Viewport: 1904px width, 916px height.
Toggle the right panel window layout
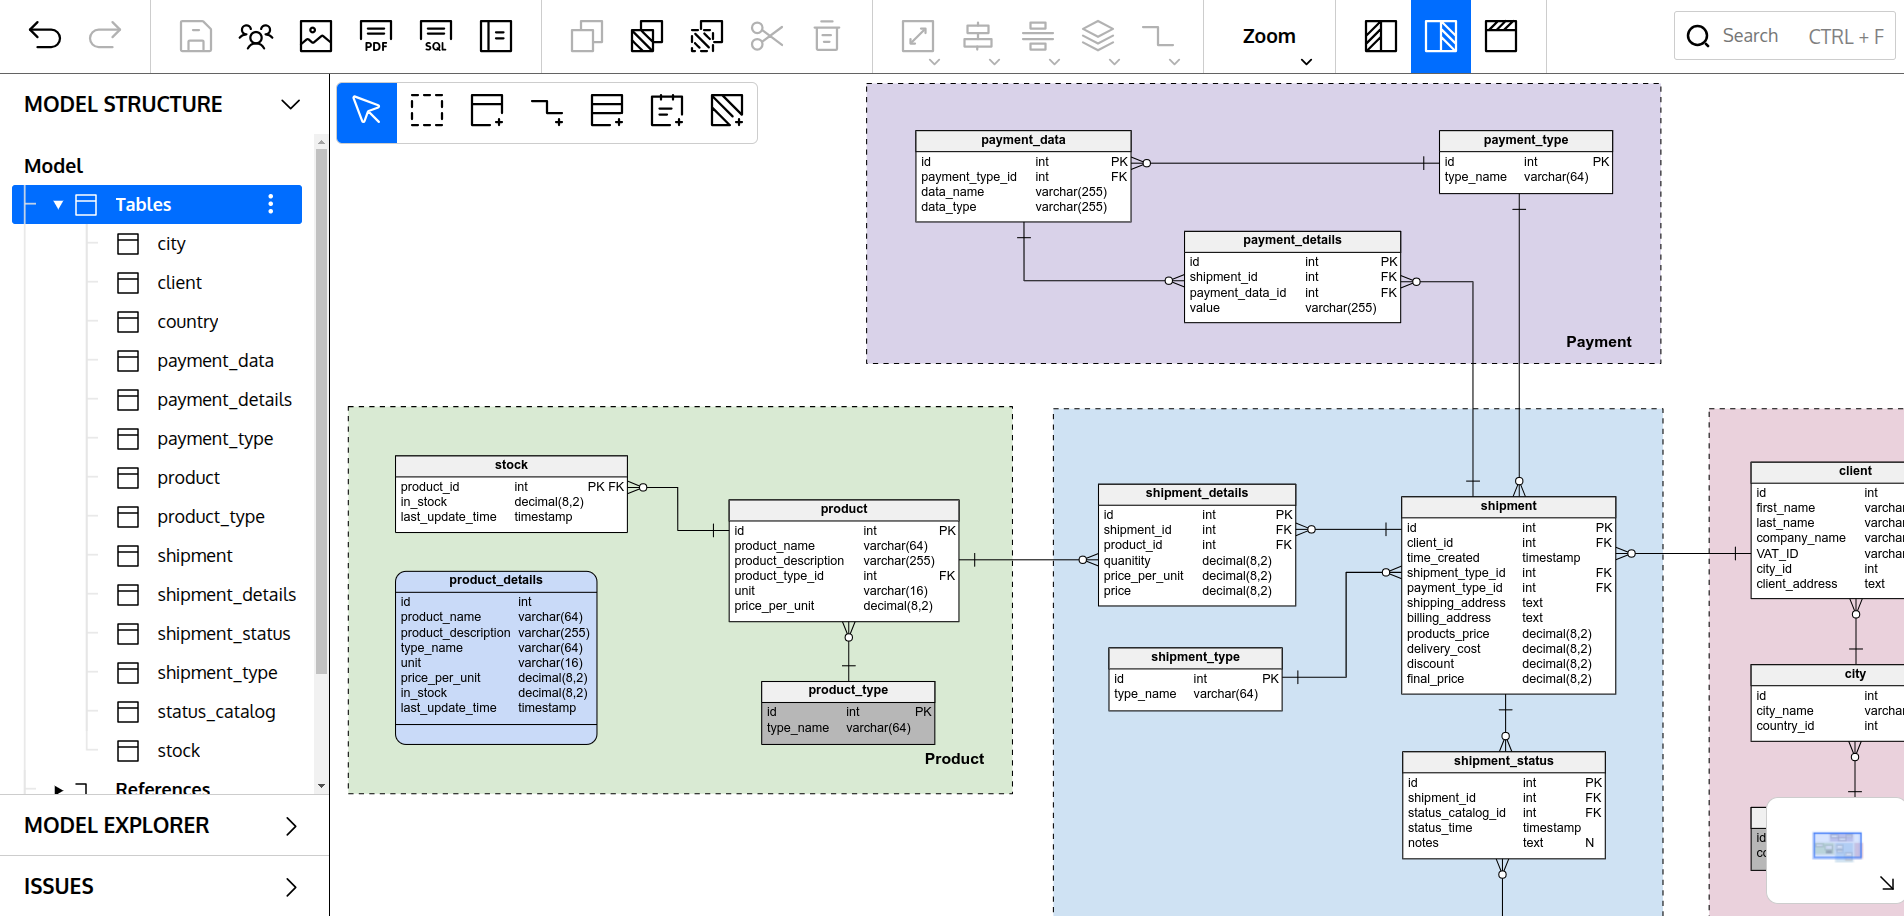pos(1501,36)
